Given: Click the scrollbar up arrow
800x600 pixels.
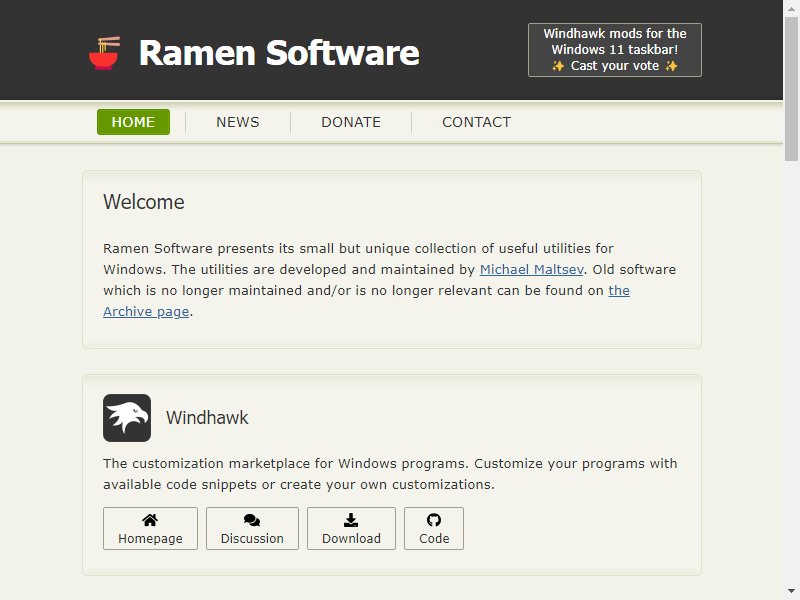Looking at the screenshot, I should (x=791, y=8).
